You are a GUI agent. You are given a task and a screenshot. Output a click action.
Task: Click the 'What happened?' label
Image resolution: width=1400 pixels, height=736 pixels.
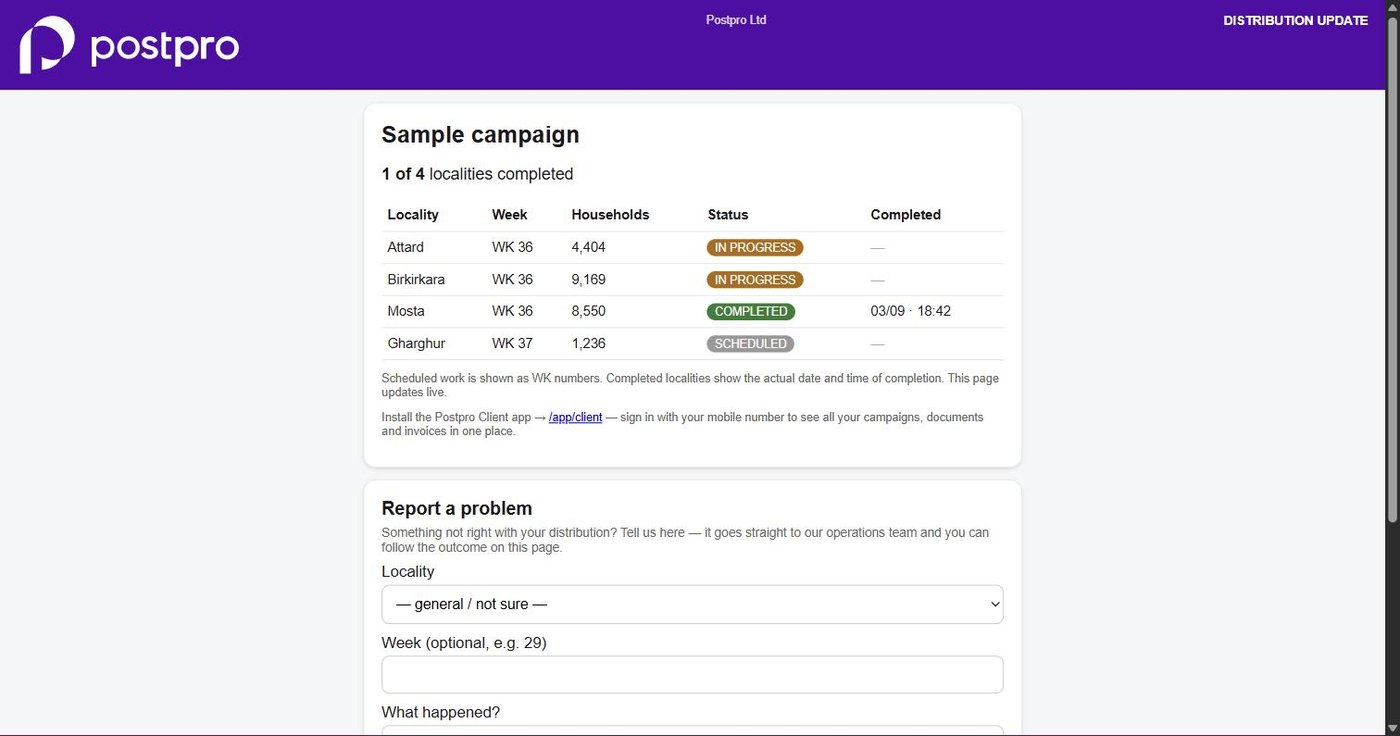point(441,712)
